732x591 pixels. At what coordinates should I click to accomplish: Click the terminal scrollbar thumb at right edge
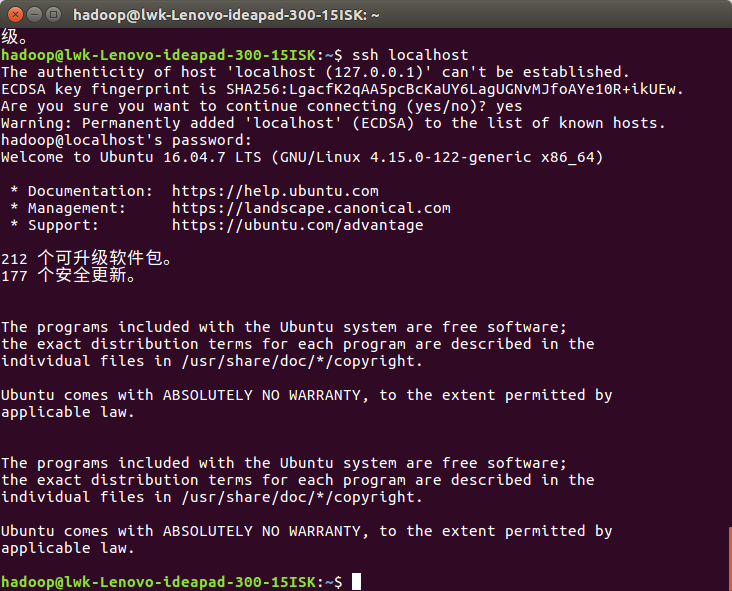coord(730,559)
